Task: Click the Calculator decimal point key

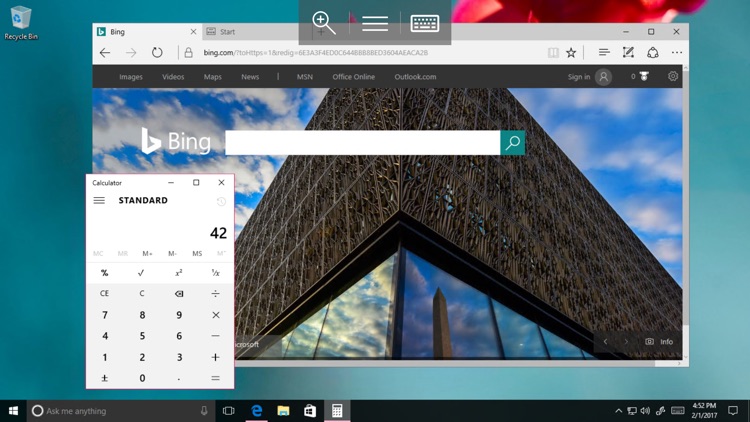Action: 179,378
